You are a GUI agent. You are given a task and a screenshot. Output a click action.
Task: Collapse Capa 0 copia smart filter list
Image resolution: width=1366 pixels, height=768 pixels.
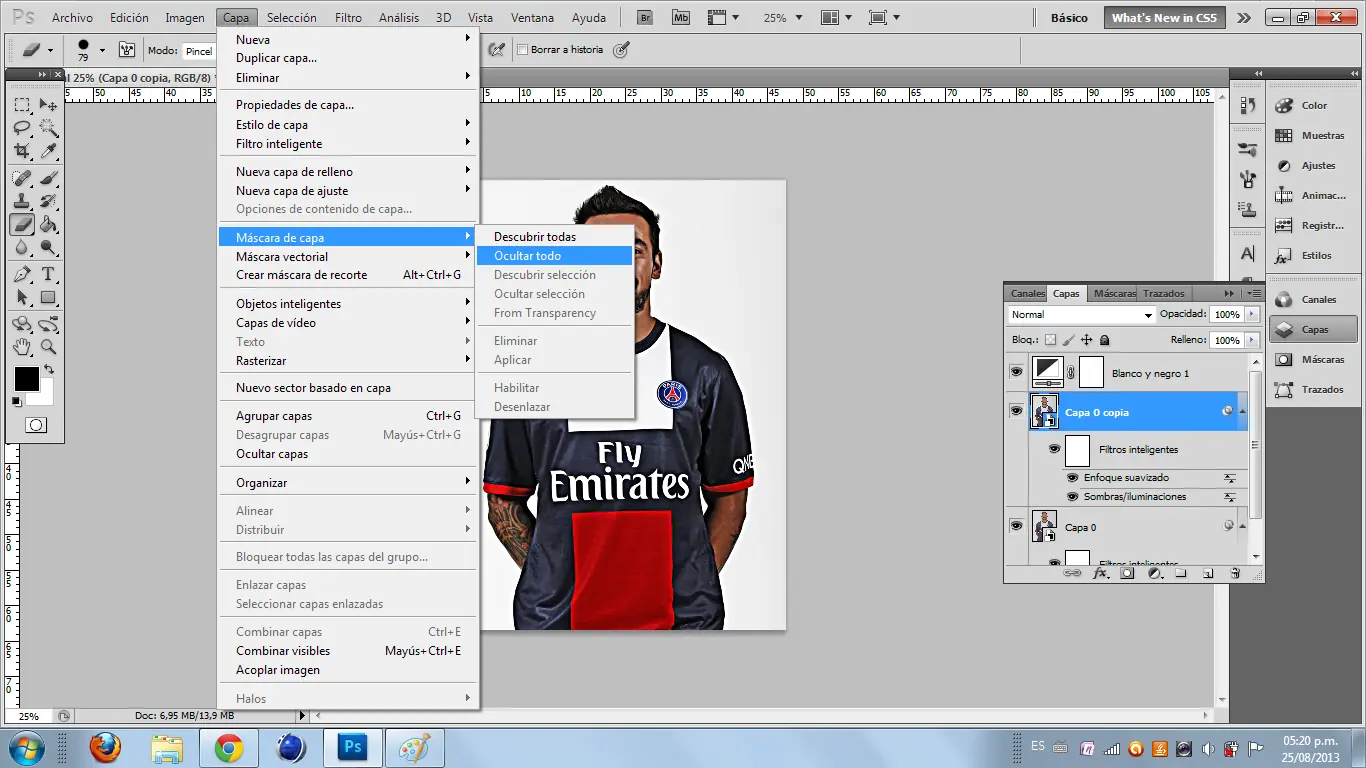click(1242, 411)
